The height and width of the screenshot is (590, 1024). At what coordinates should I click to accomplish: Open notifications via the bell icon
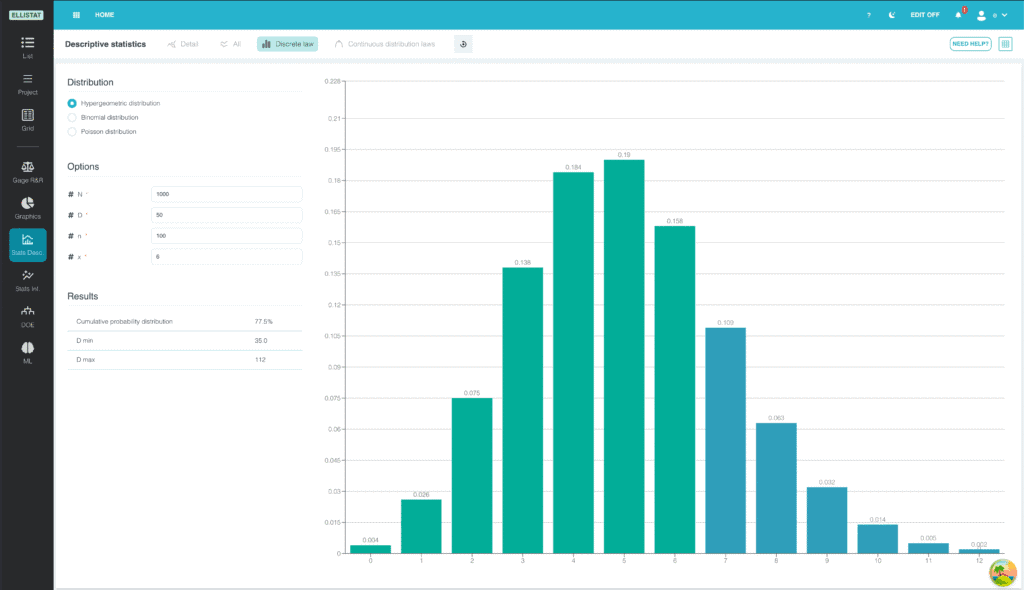(x=959, y=14)
